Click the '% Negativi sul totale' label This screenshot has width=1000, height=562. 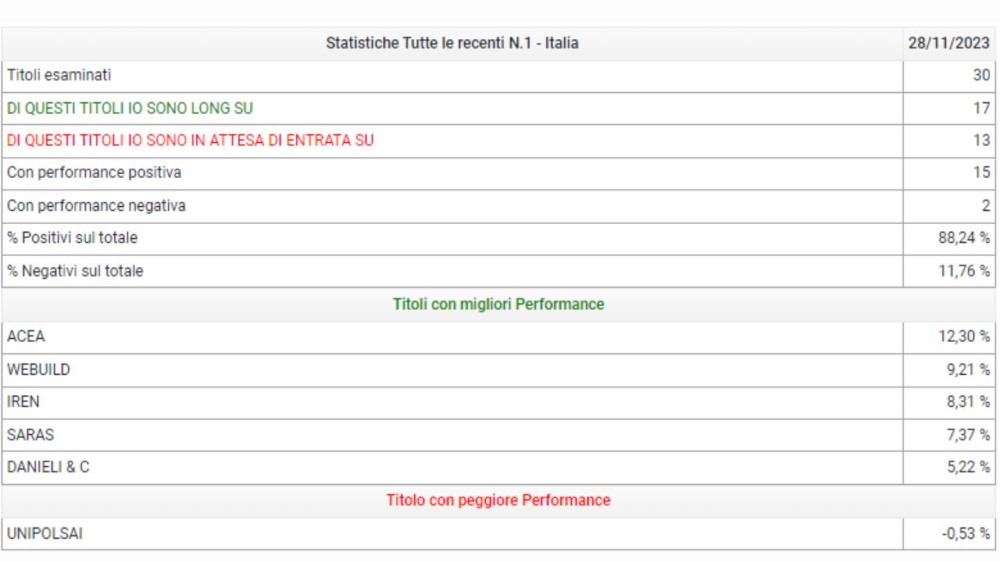tap(75, 271)
